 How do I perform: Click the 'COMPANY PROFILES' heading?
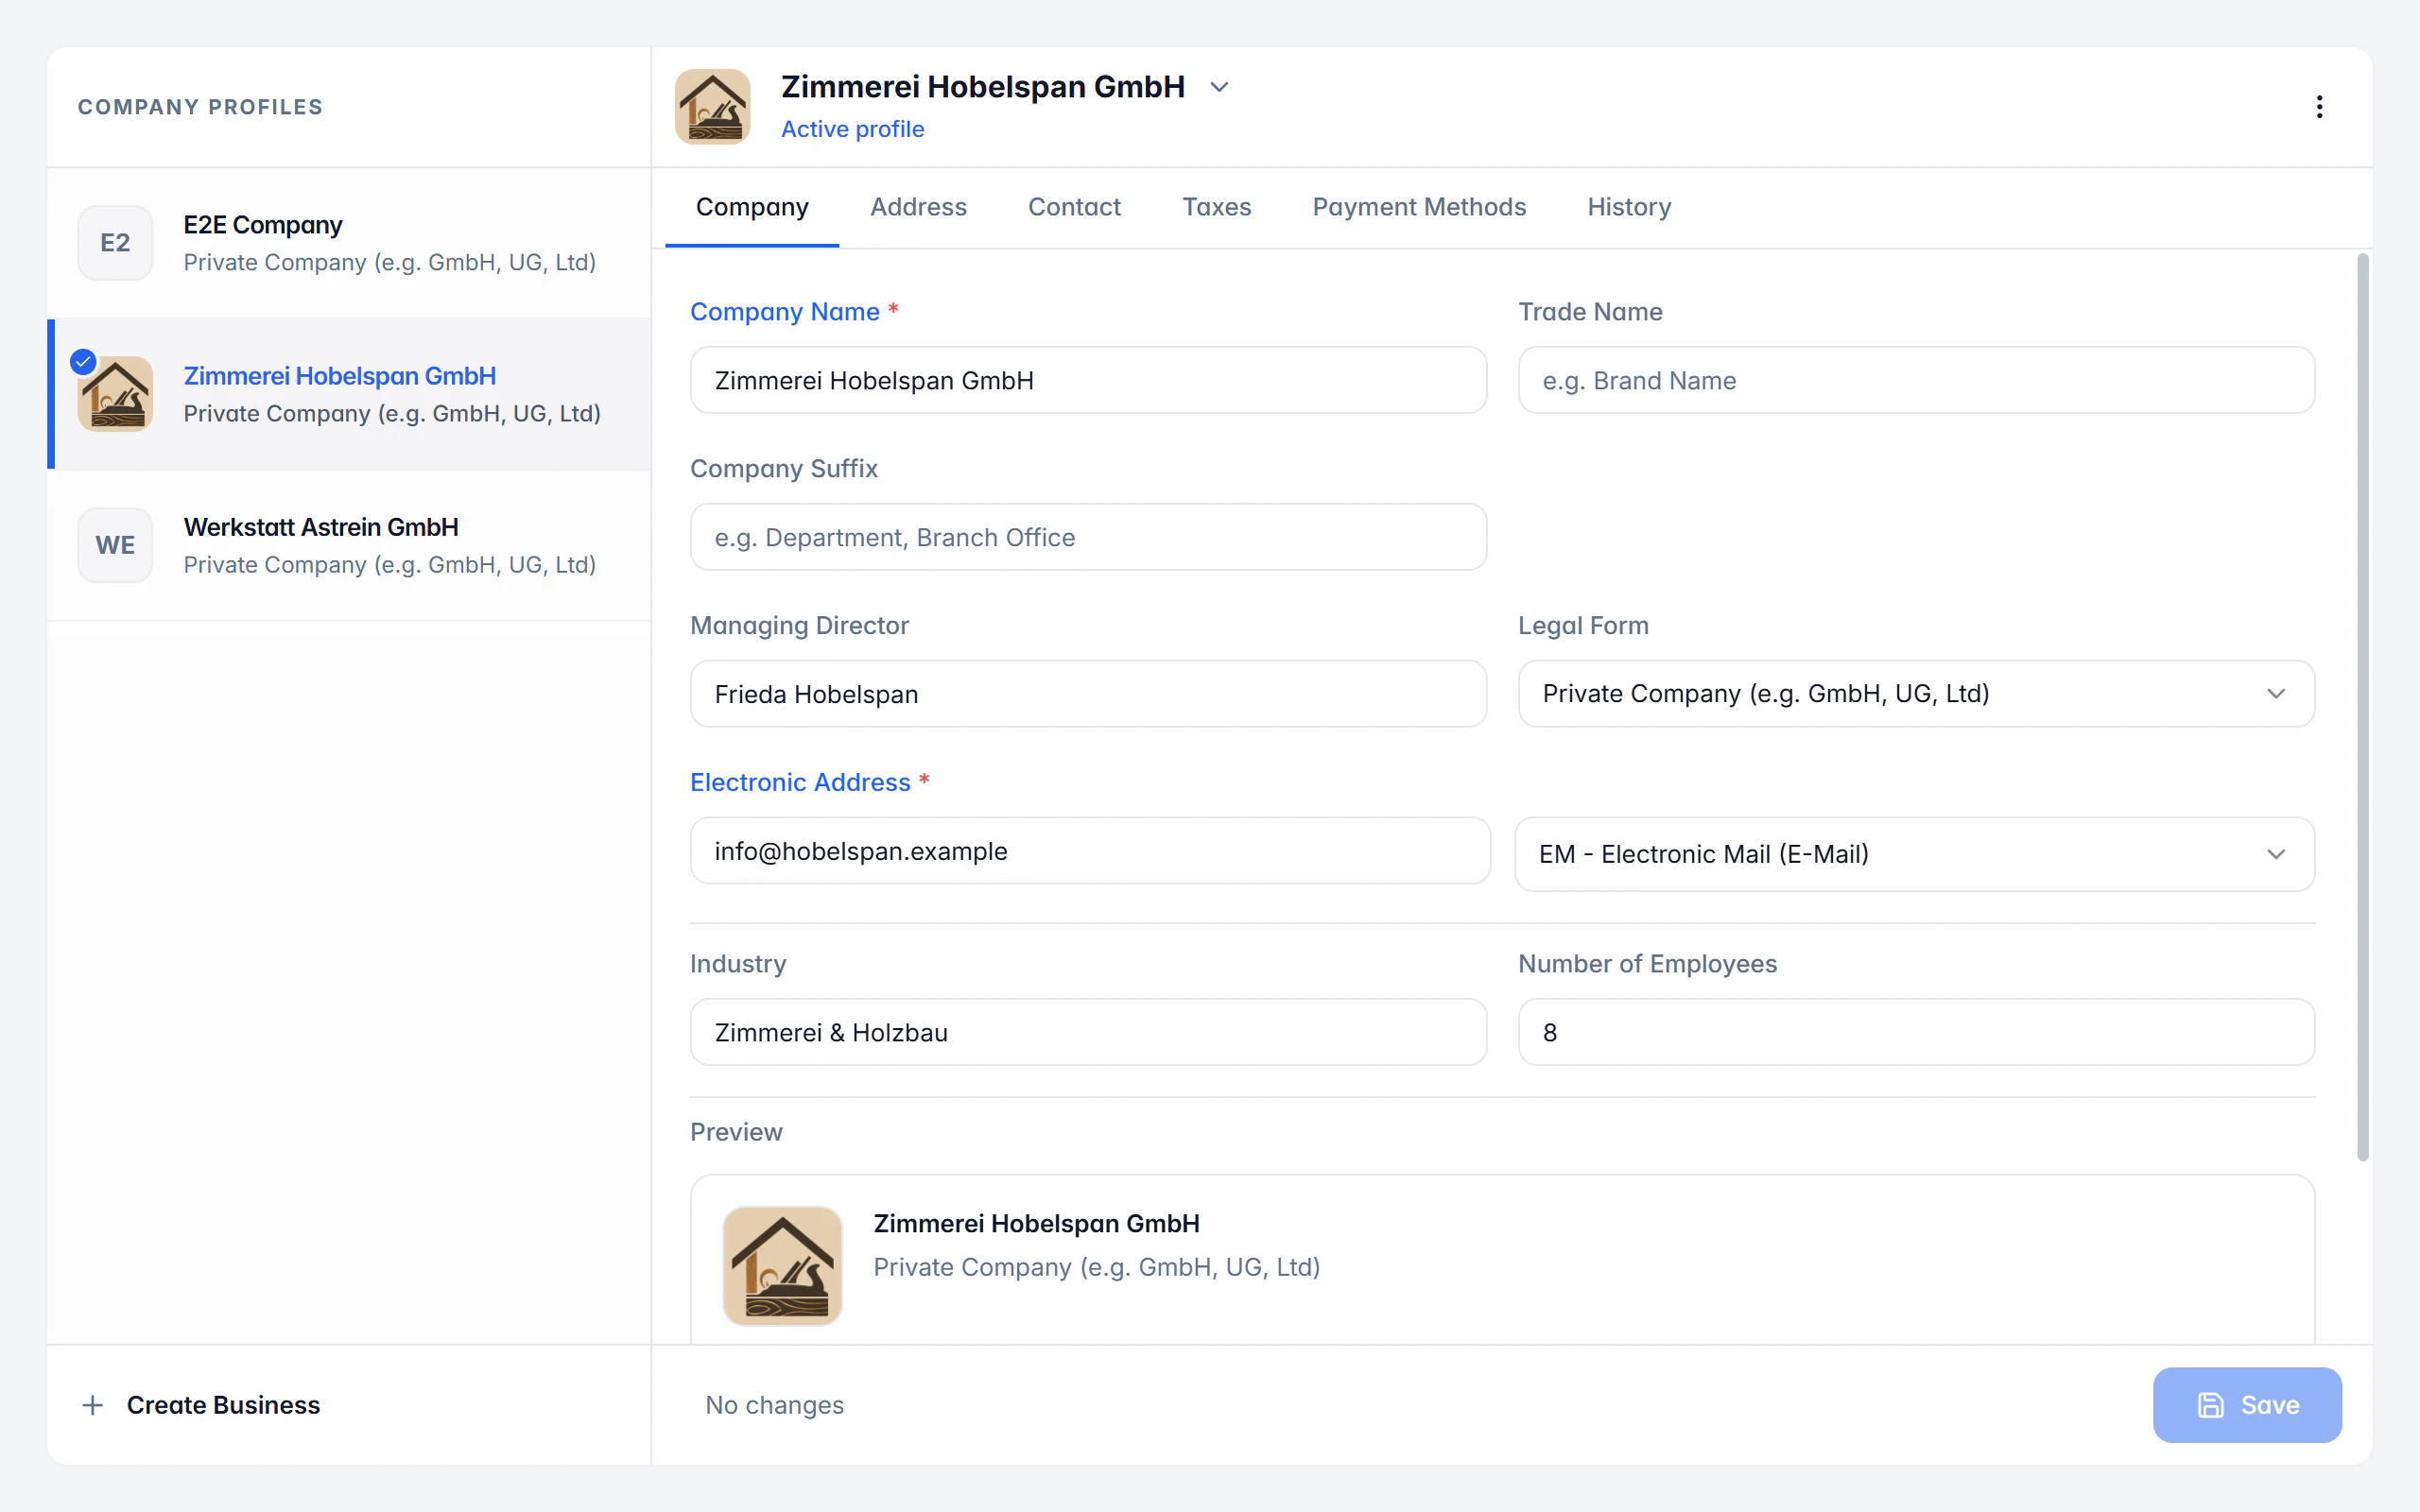200,107
